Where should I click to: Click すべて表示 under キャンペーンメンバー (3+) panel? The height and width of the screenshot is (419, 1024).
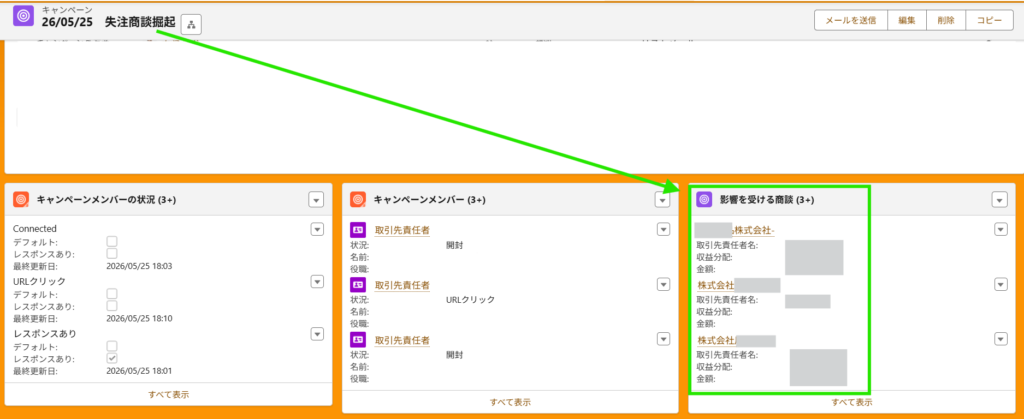(x=510, y=402)
